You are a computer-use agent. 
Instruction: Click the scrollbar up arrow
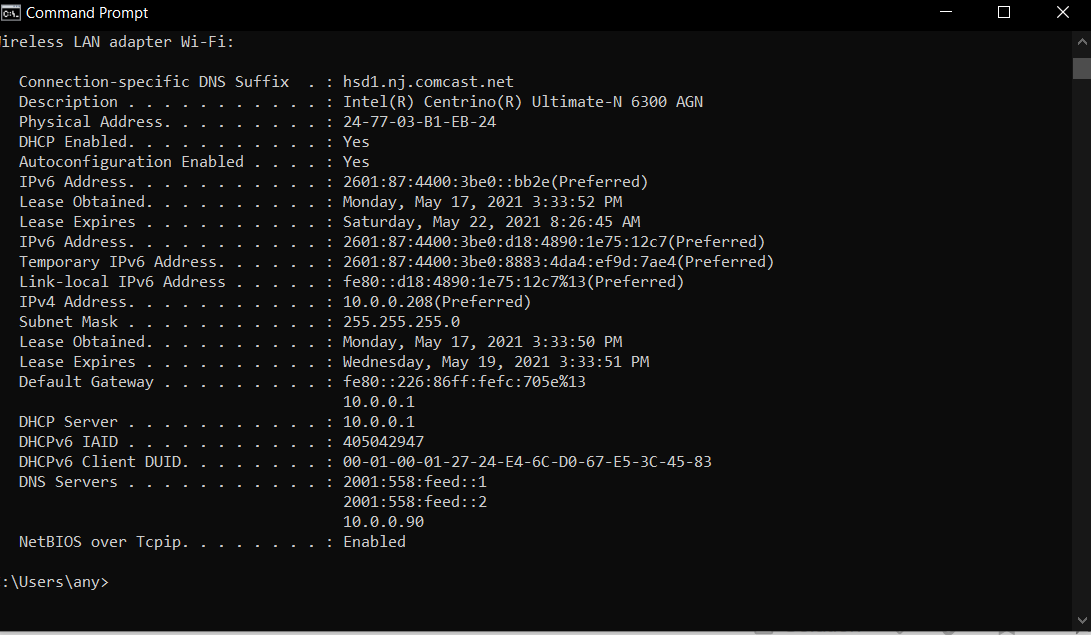(1081, 42)
